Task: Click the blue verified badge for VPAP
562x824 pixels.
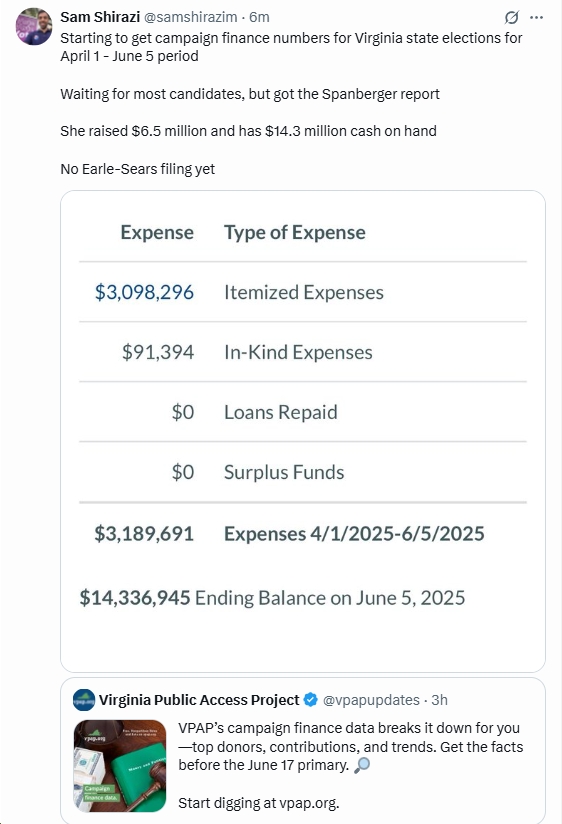Action: 311,700
